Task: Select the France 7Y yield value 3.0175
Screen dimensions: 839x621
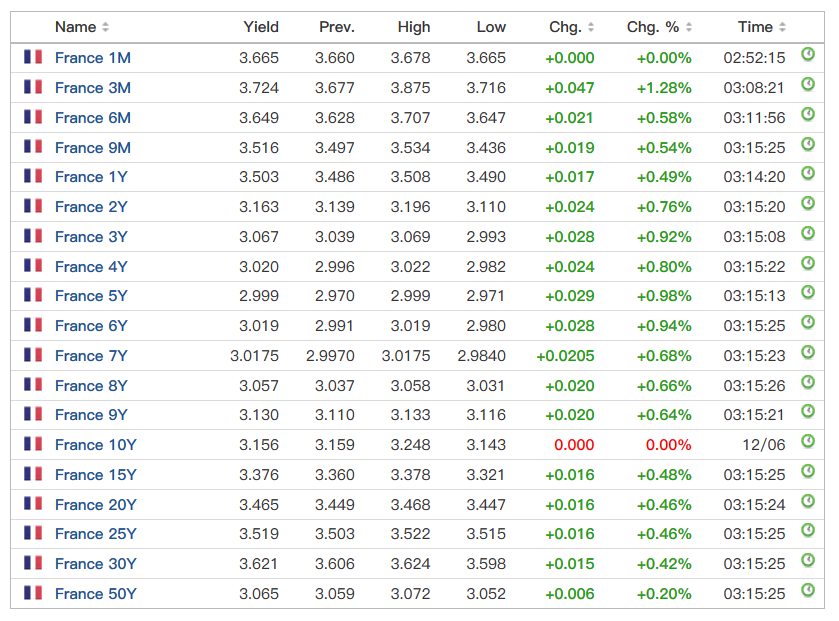Action: 255,356
